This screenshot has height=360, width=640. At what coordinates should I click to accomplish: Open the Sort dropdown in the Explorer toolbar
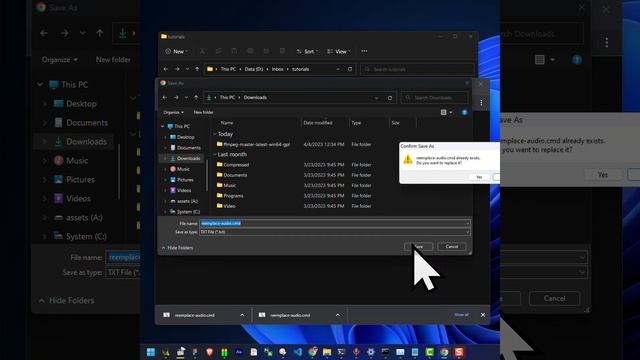point(307,51)
